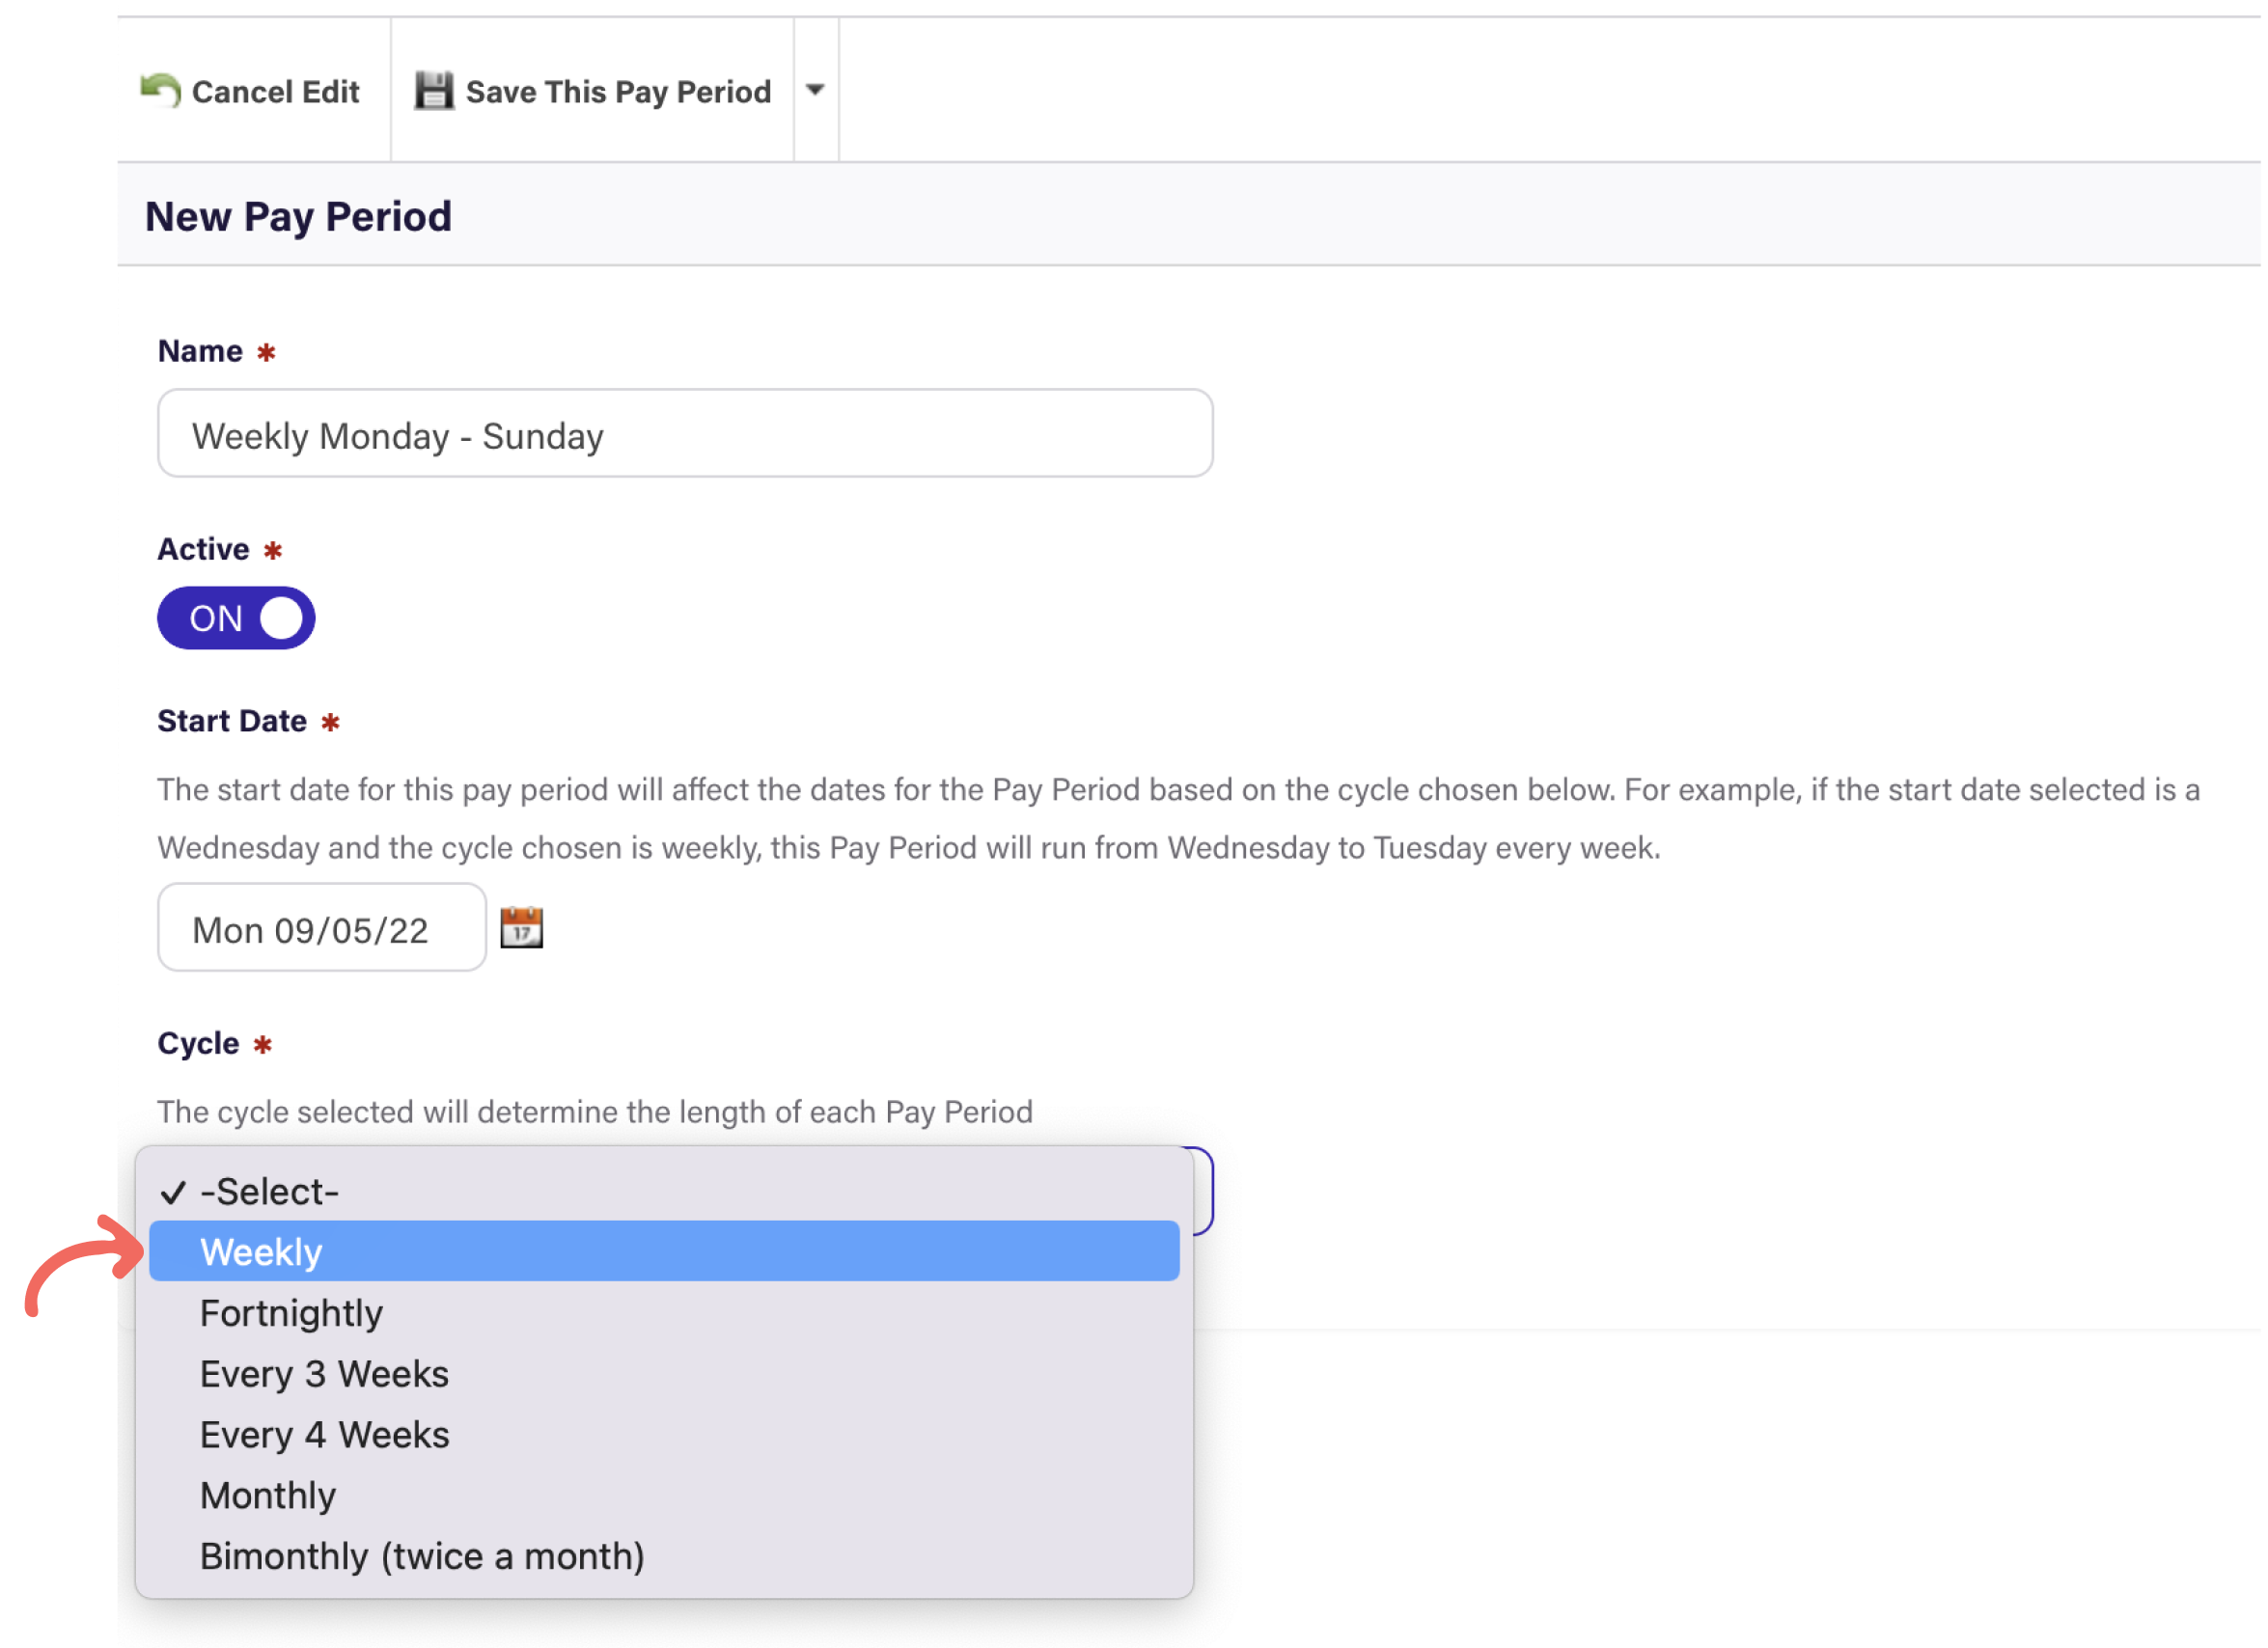Screen dimensions: 2268x1648
Task: Click the green undo arrow icon
Action: point(160,90)
